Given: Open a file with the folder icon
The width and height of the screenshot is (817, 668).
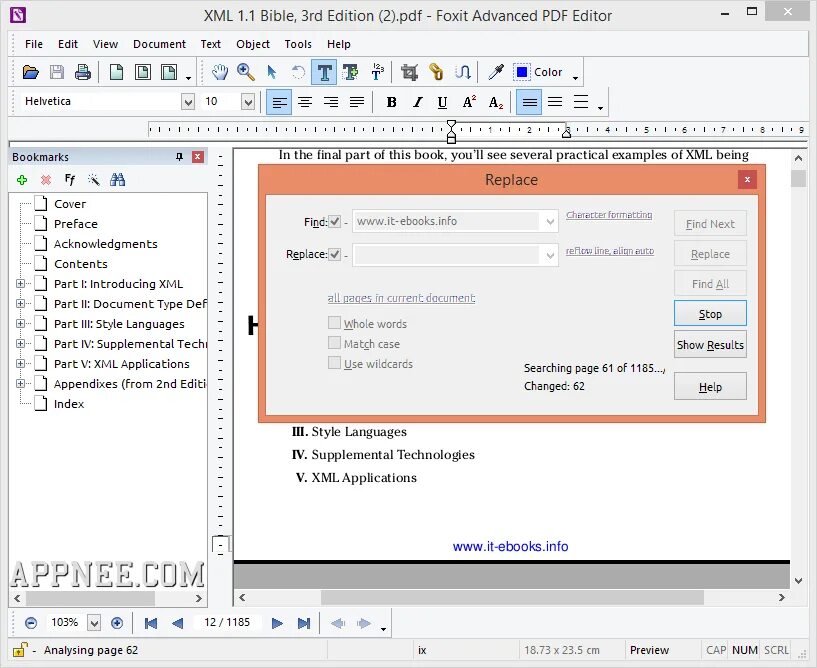Looking at the screenshot, I should 31,72.
